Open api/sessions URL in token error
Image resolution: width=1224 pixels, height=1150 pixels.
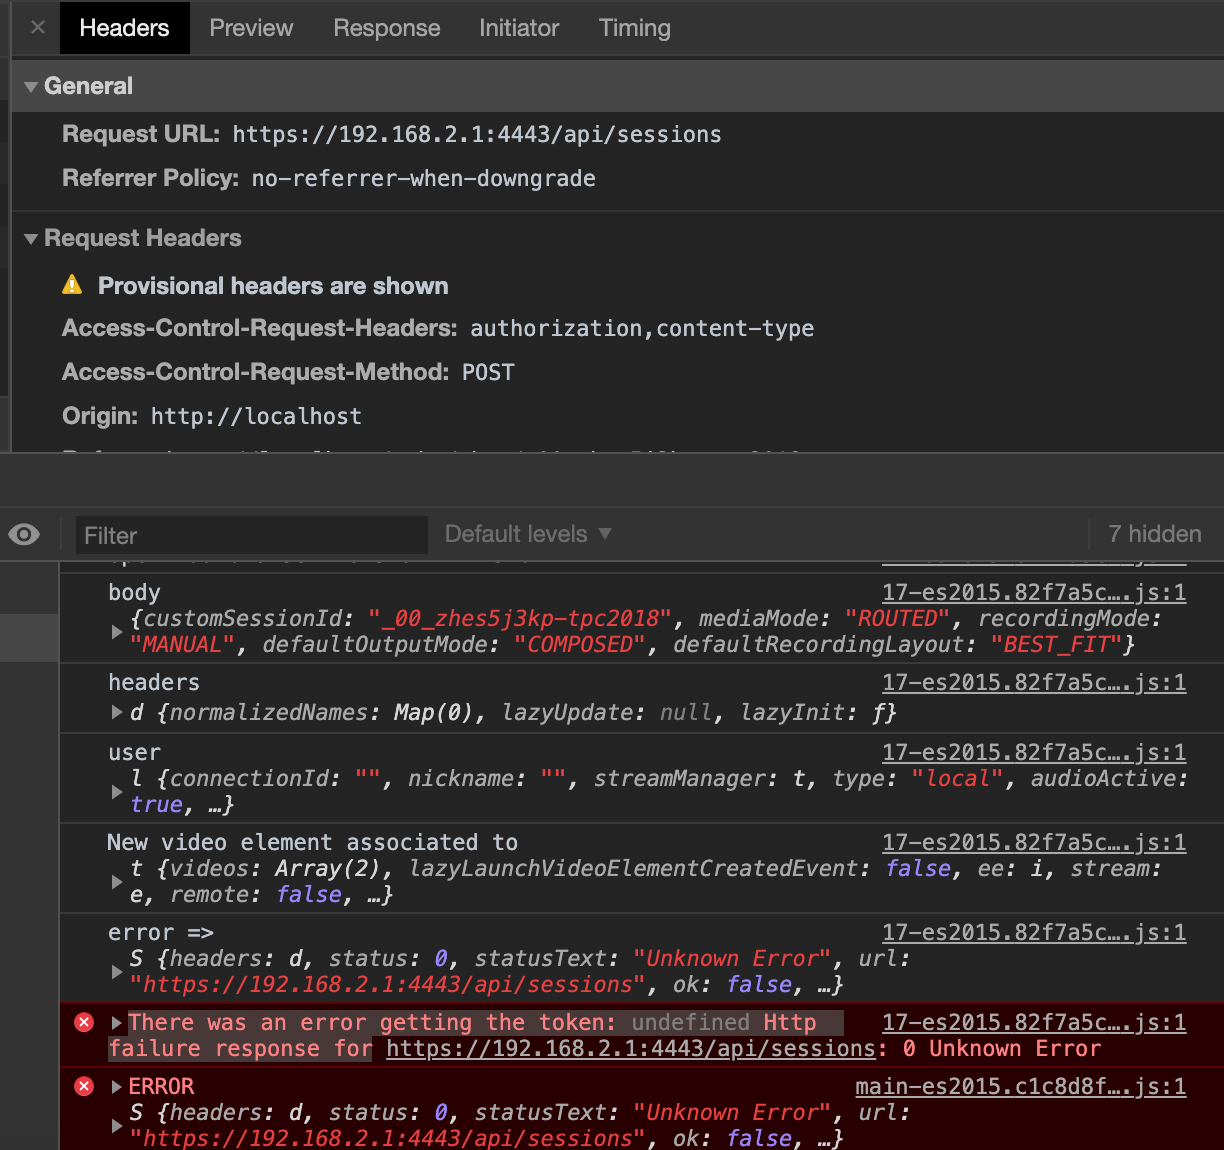point(632,1049)
